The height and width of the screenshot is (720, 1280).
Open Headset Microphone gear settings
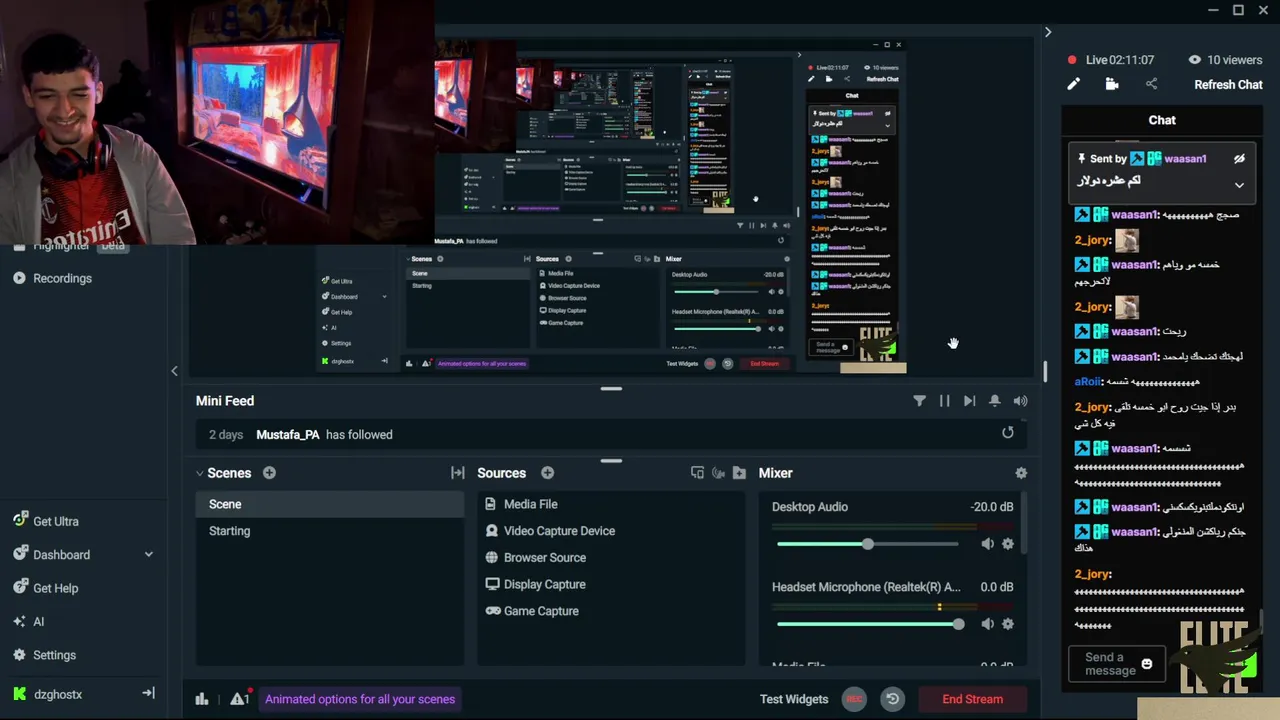(x=1007, y=624)
